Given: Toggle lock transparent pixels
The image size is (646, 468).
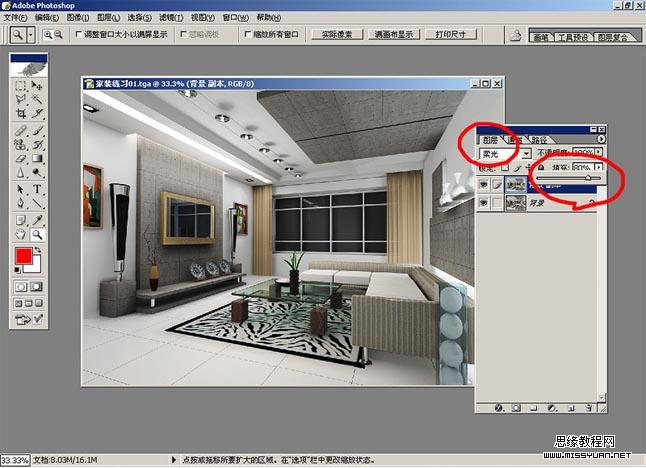Looking at the screenshot, I should tap(505, 168).
